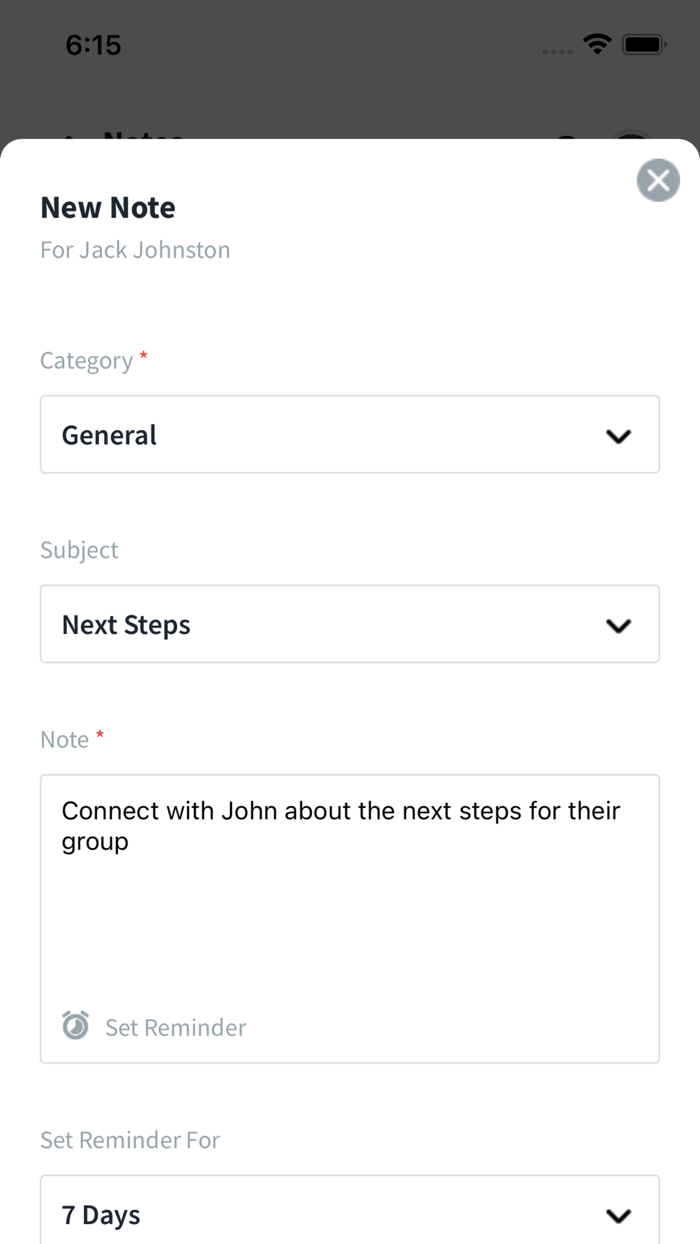Tap the cellular signal dots indicator
700x1244 pixels.
(557, 51)
